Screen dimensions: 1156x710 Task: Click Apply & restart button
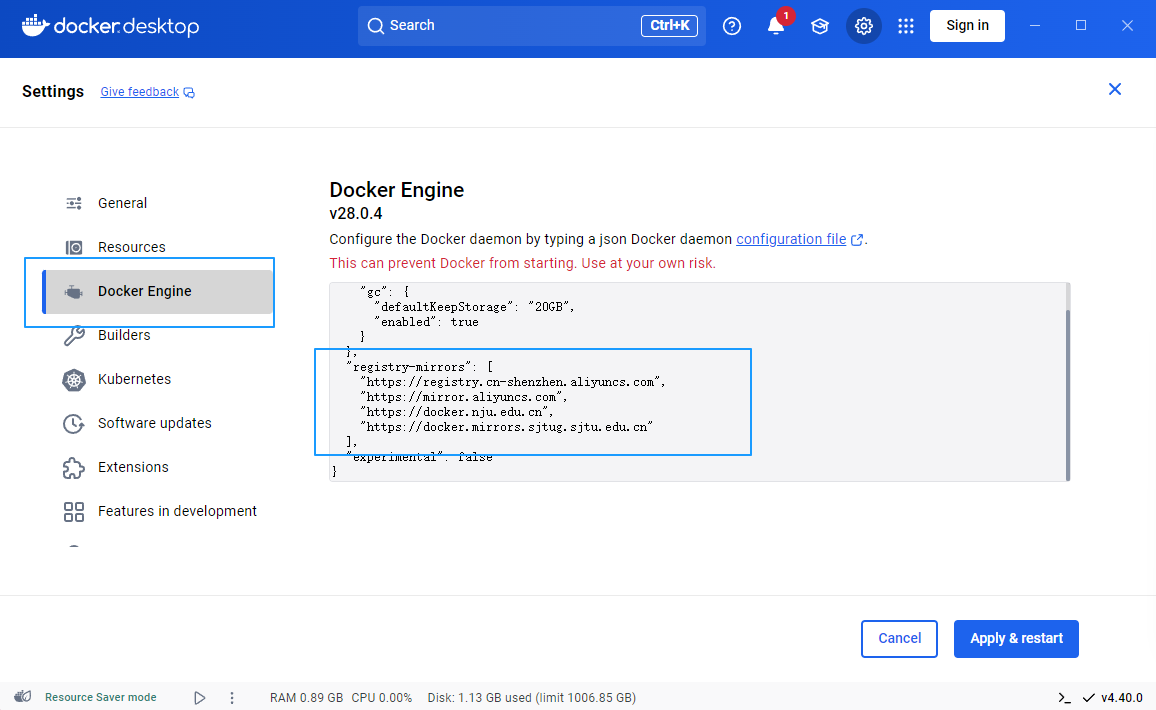coord(1016,639)
